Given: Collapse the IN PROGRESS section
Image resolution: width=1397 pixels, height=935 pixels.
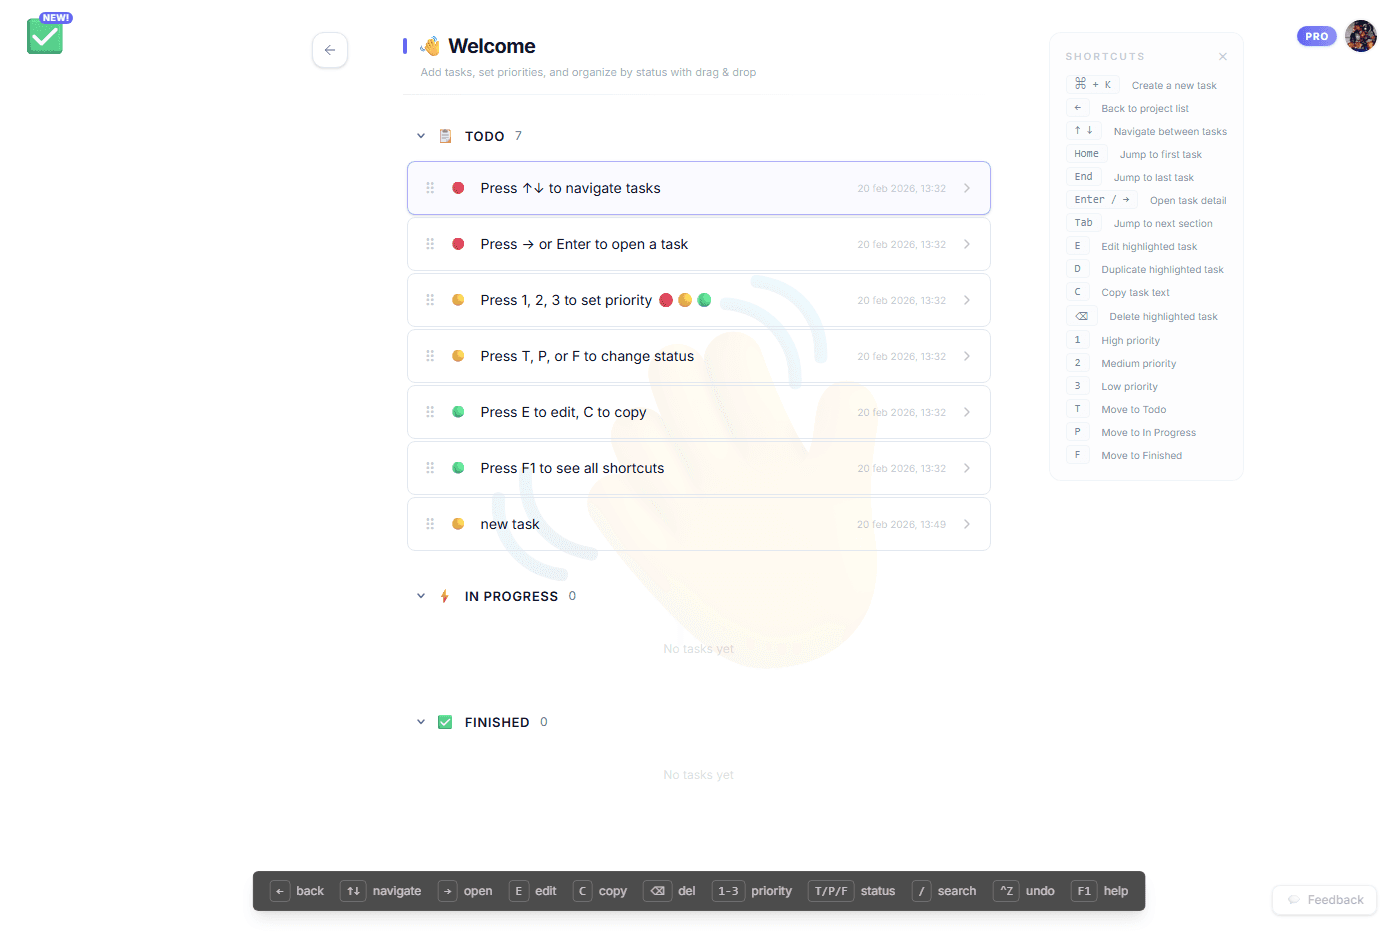Looking at the screenshot, I should pyautogui.click(x=421, y=595).
